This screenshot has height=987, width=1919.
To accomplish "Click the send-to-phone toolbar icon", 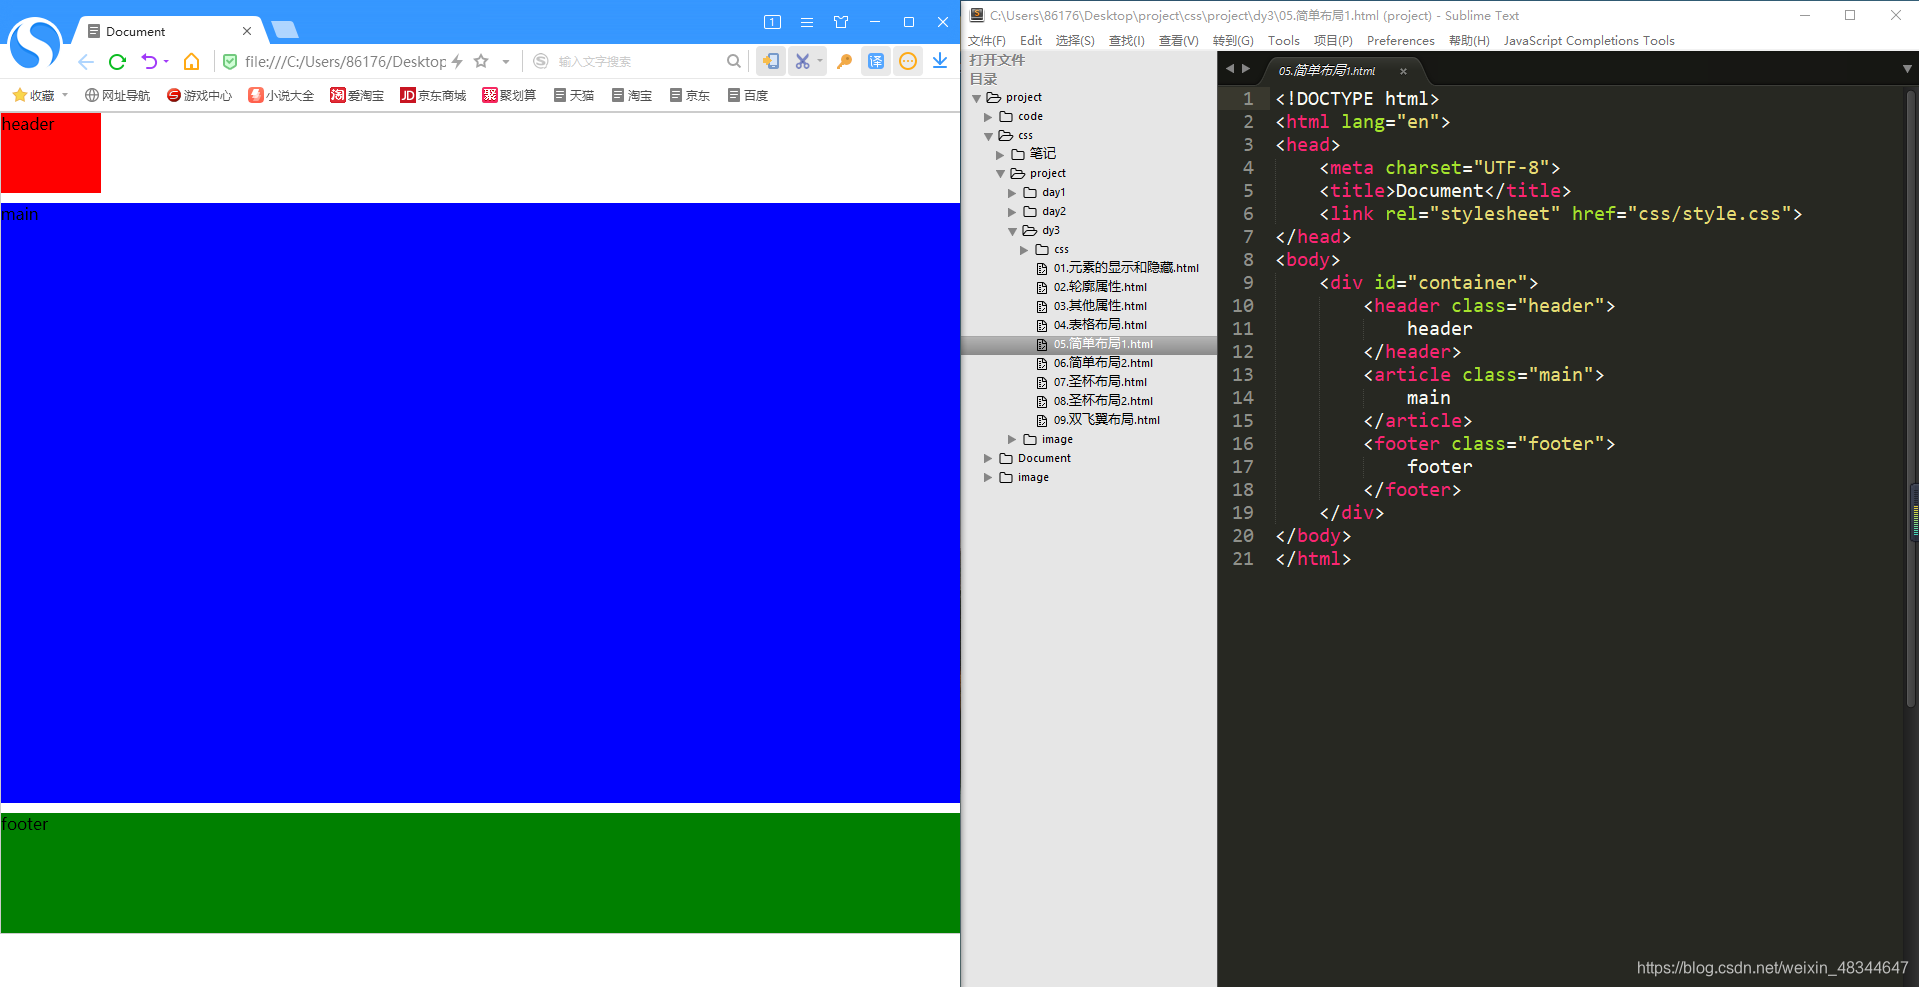I will 771,62.
